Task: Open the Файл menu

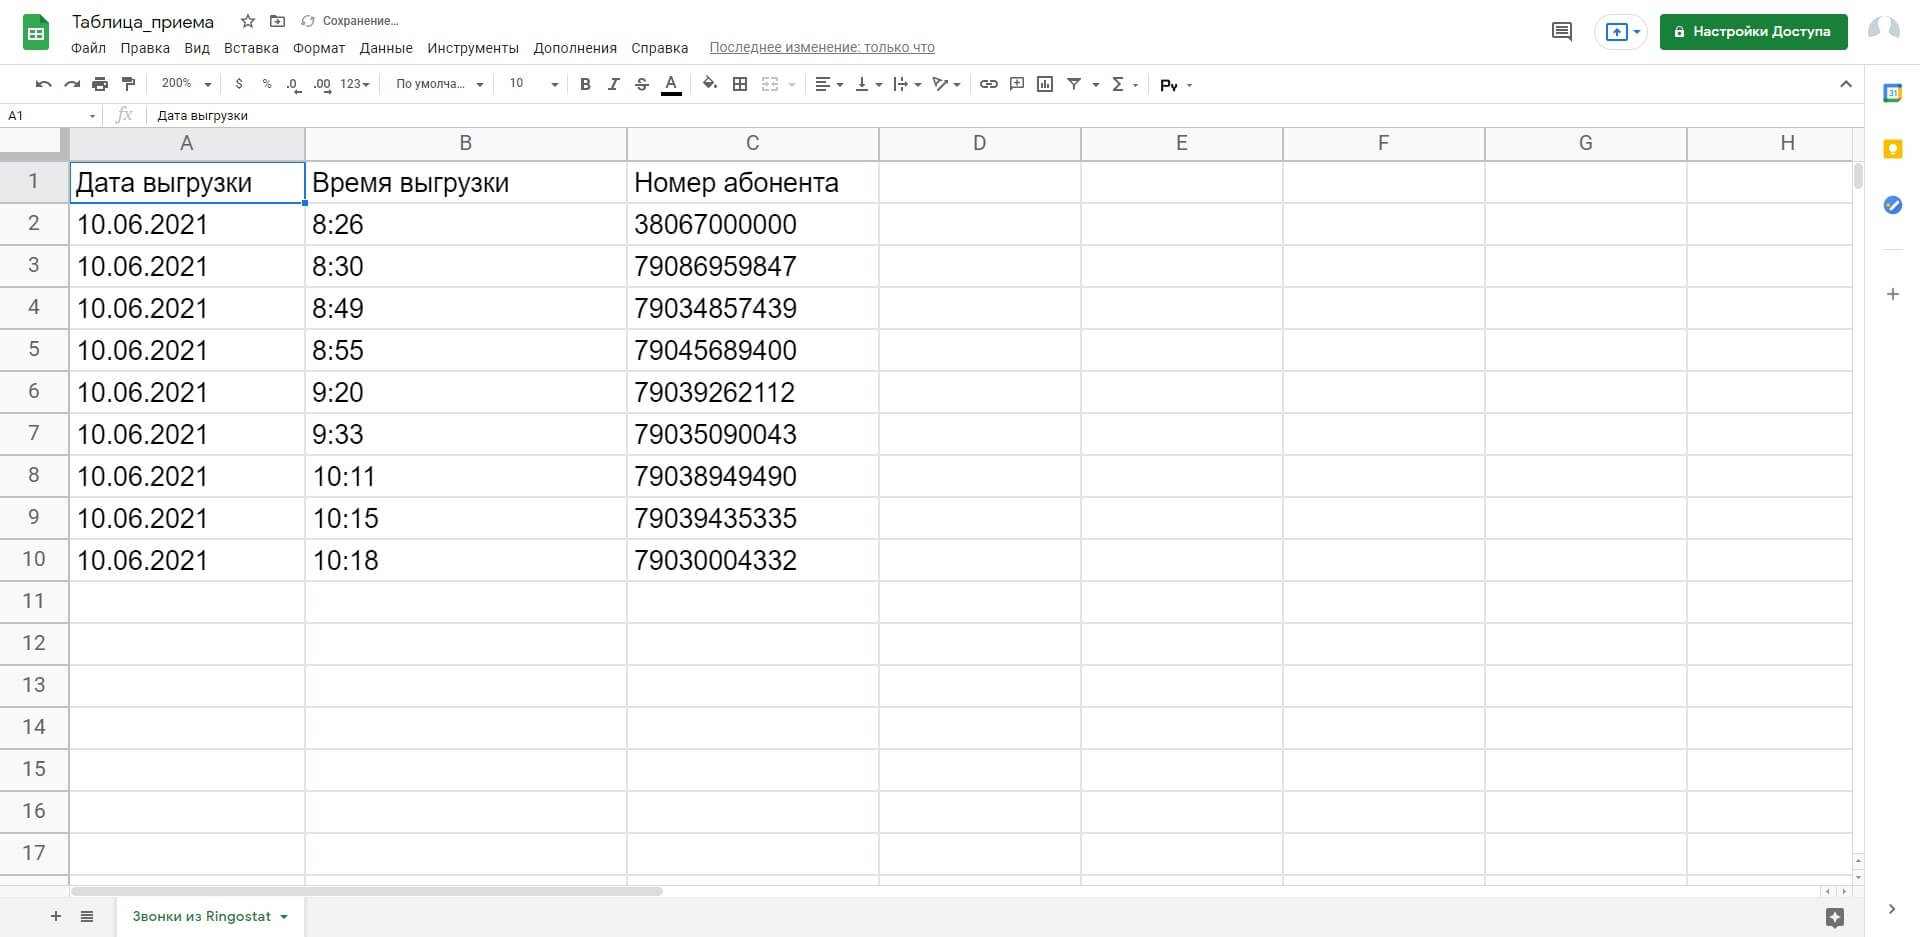Action: tap(88, 48)
